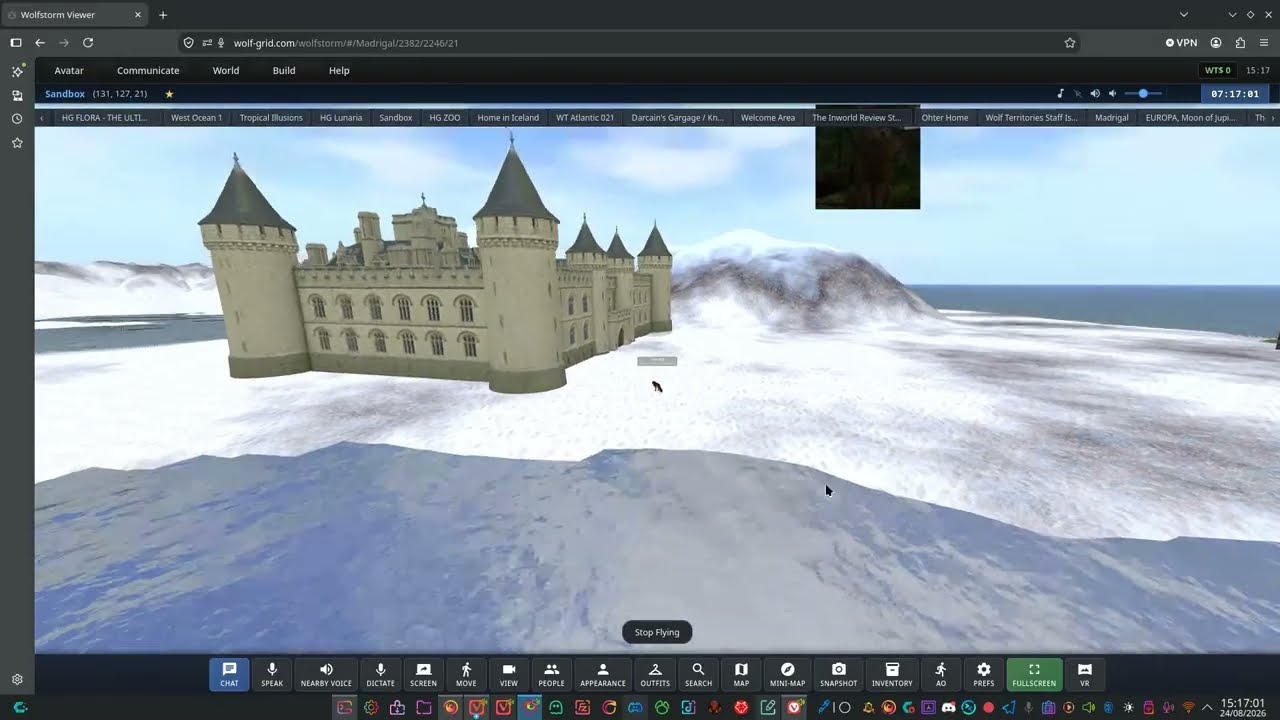
Task: Open Home in Iceland landmark
Action: (508, 118)
